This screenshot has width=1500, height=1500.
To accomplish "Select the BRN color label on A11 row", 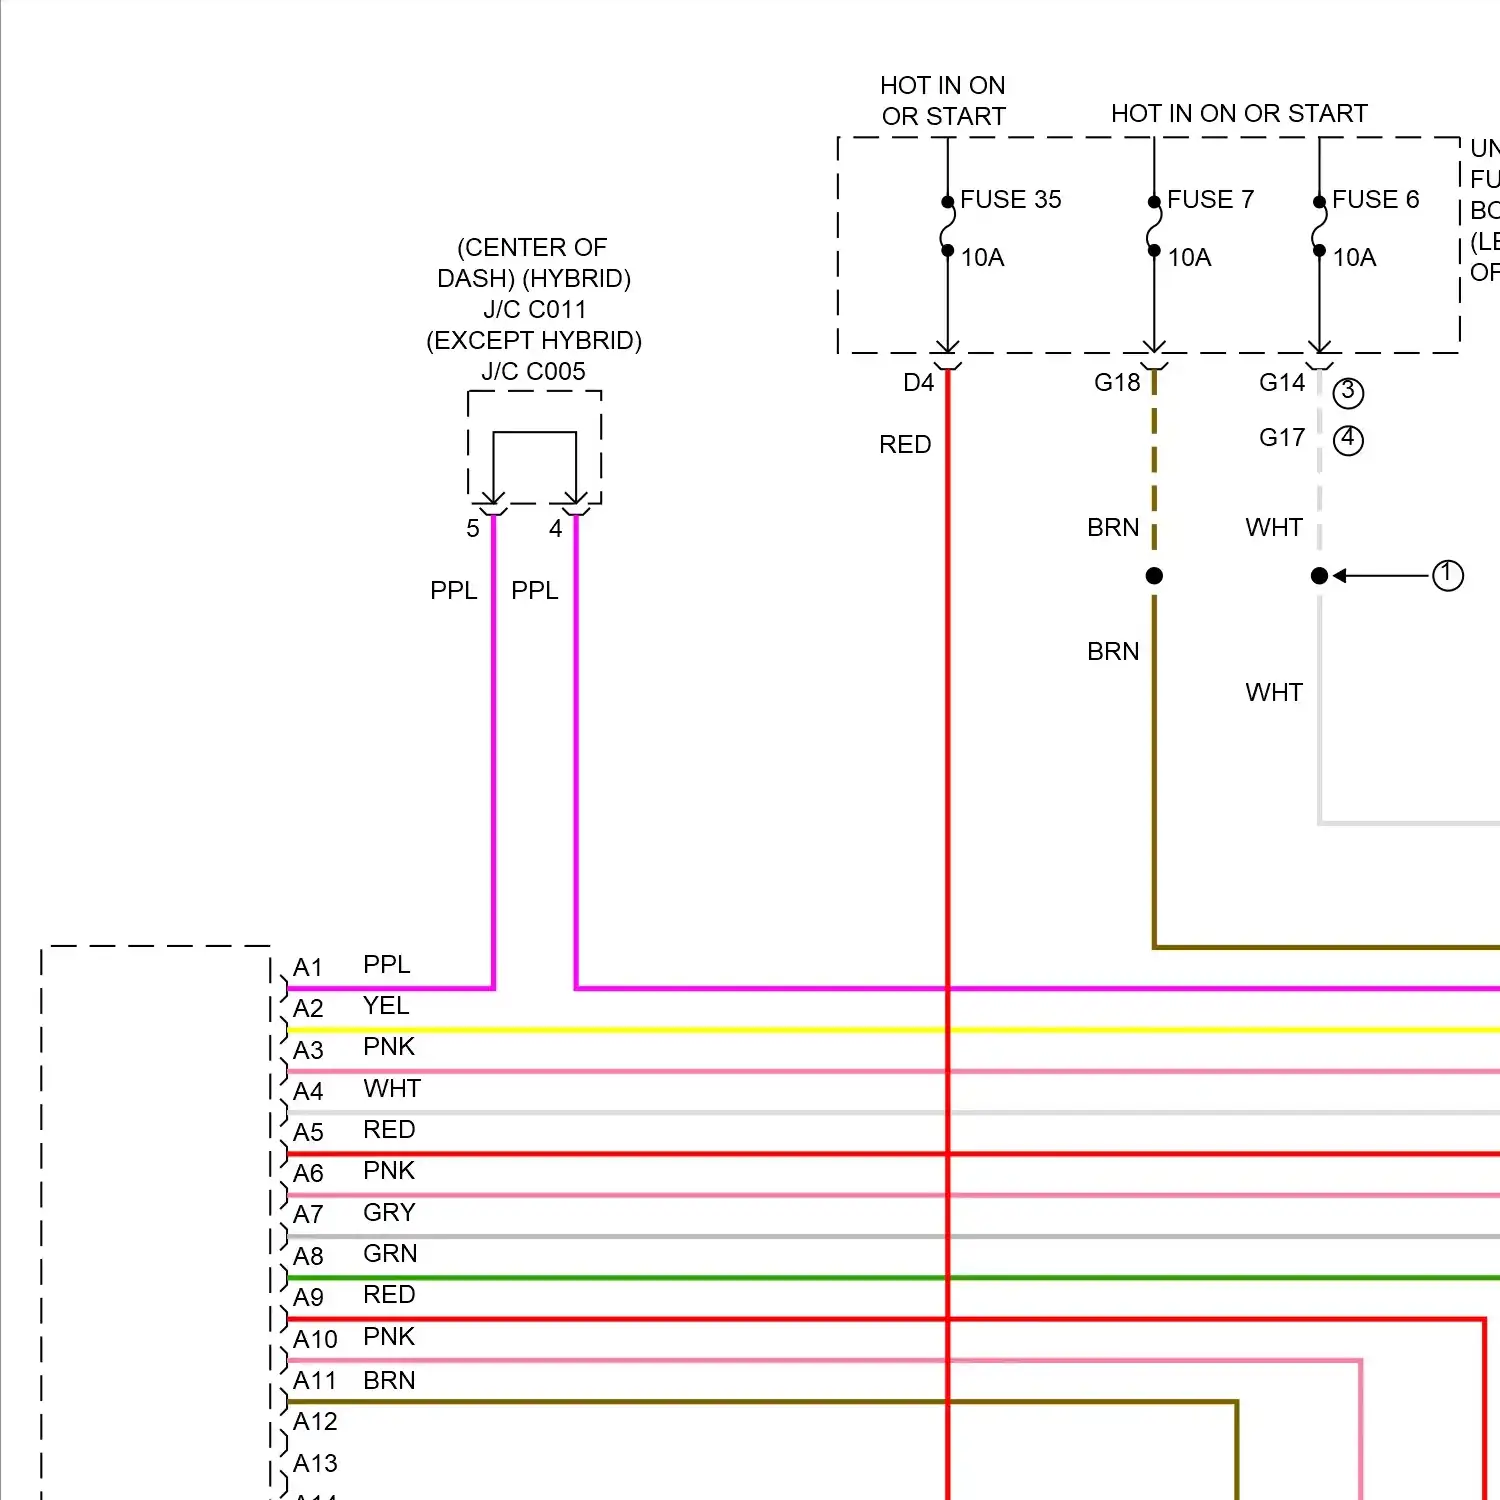I will tap(389, 1381).
